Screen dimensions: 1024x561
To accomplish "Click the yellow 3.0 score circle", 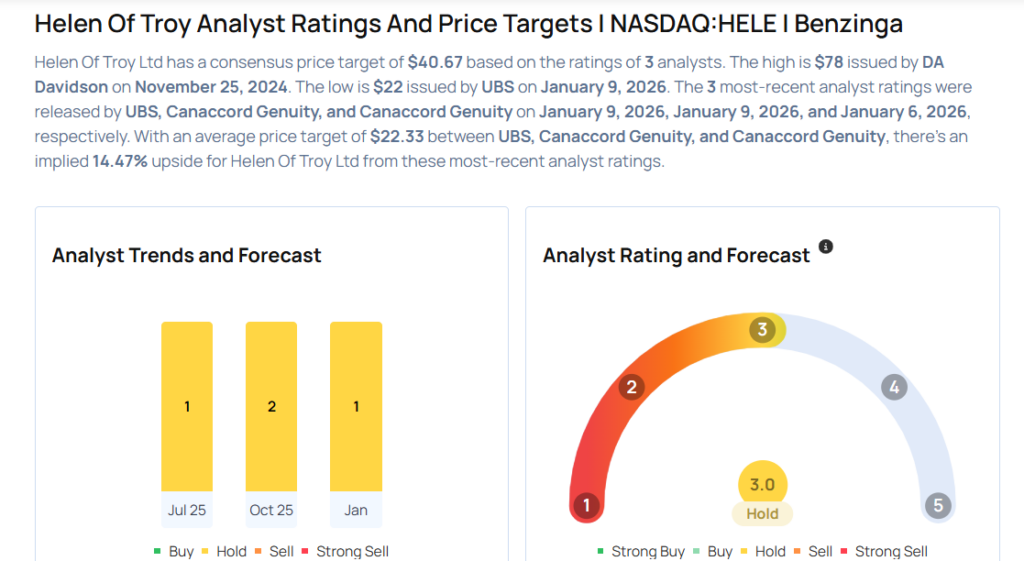I will [x=762, y=485].
